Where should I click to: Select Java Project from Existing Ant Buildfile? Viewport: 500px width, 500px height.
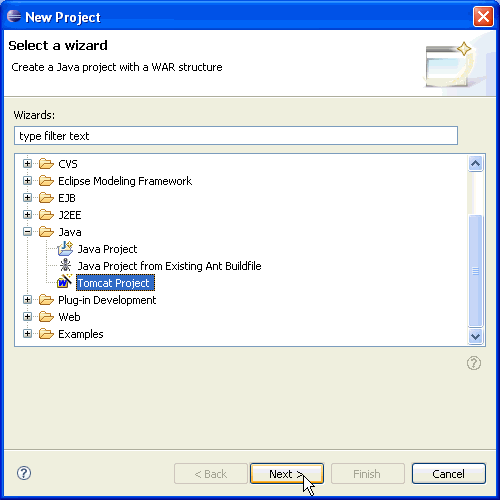(169, 266)
